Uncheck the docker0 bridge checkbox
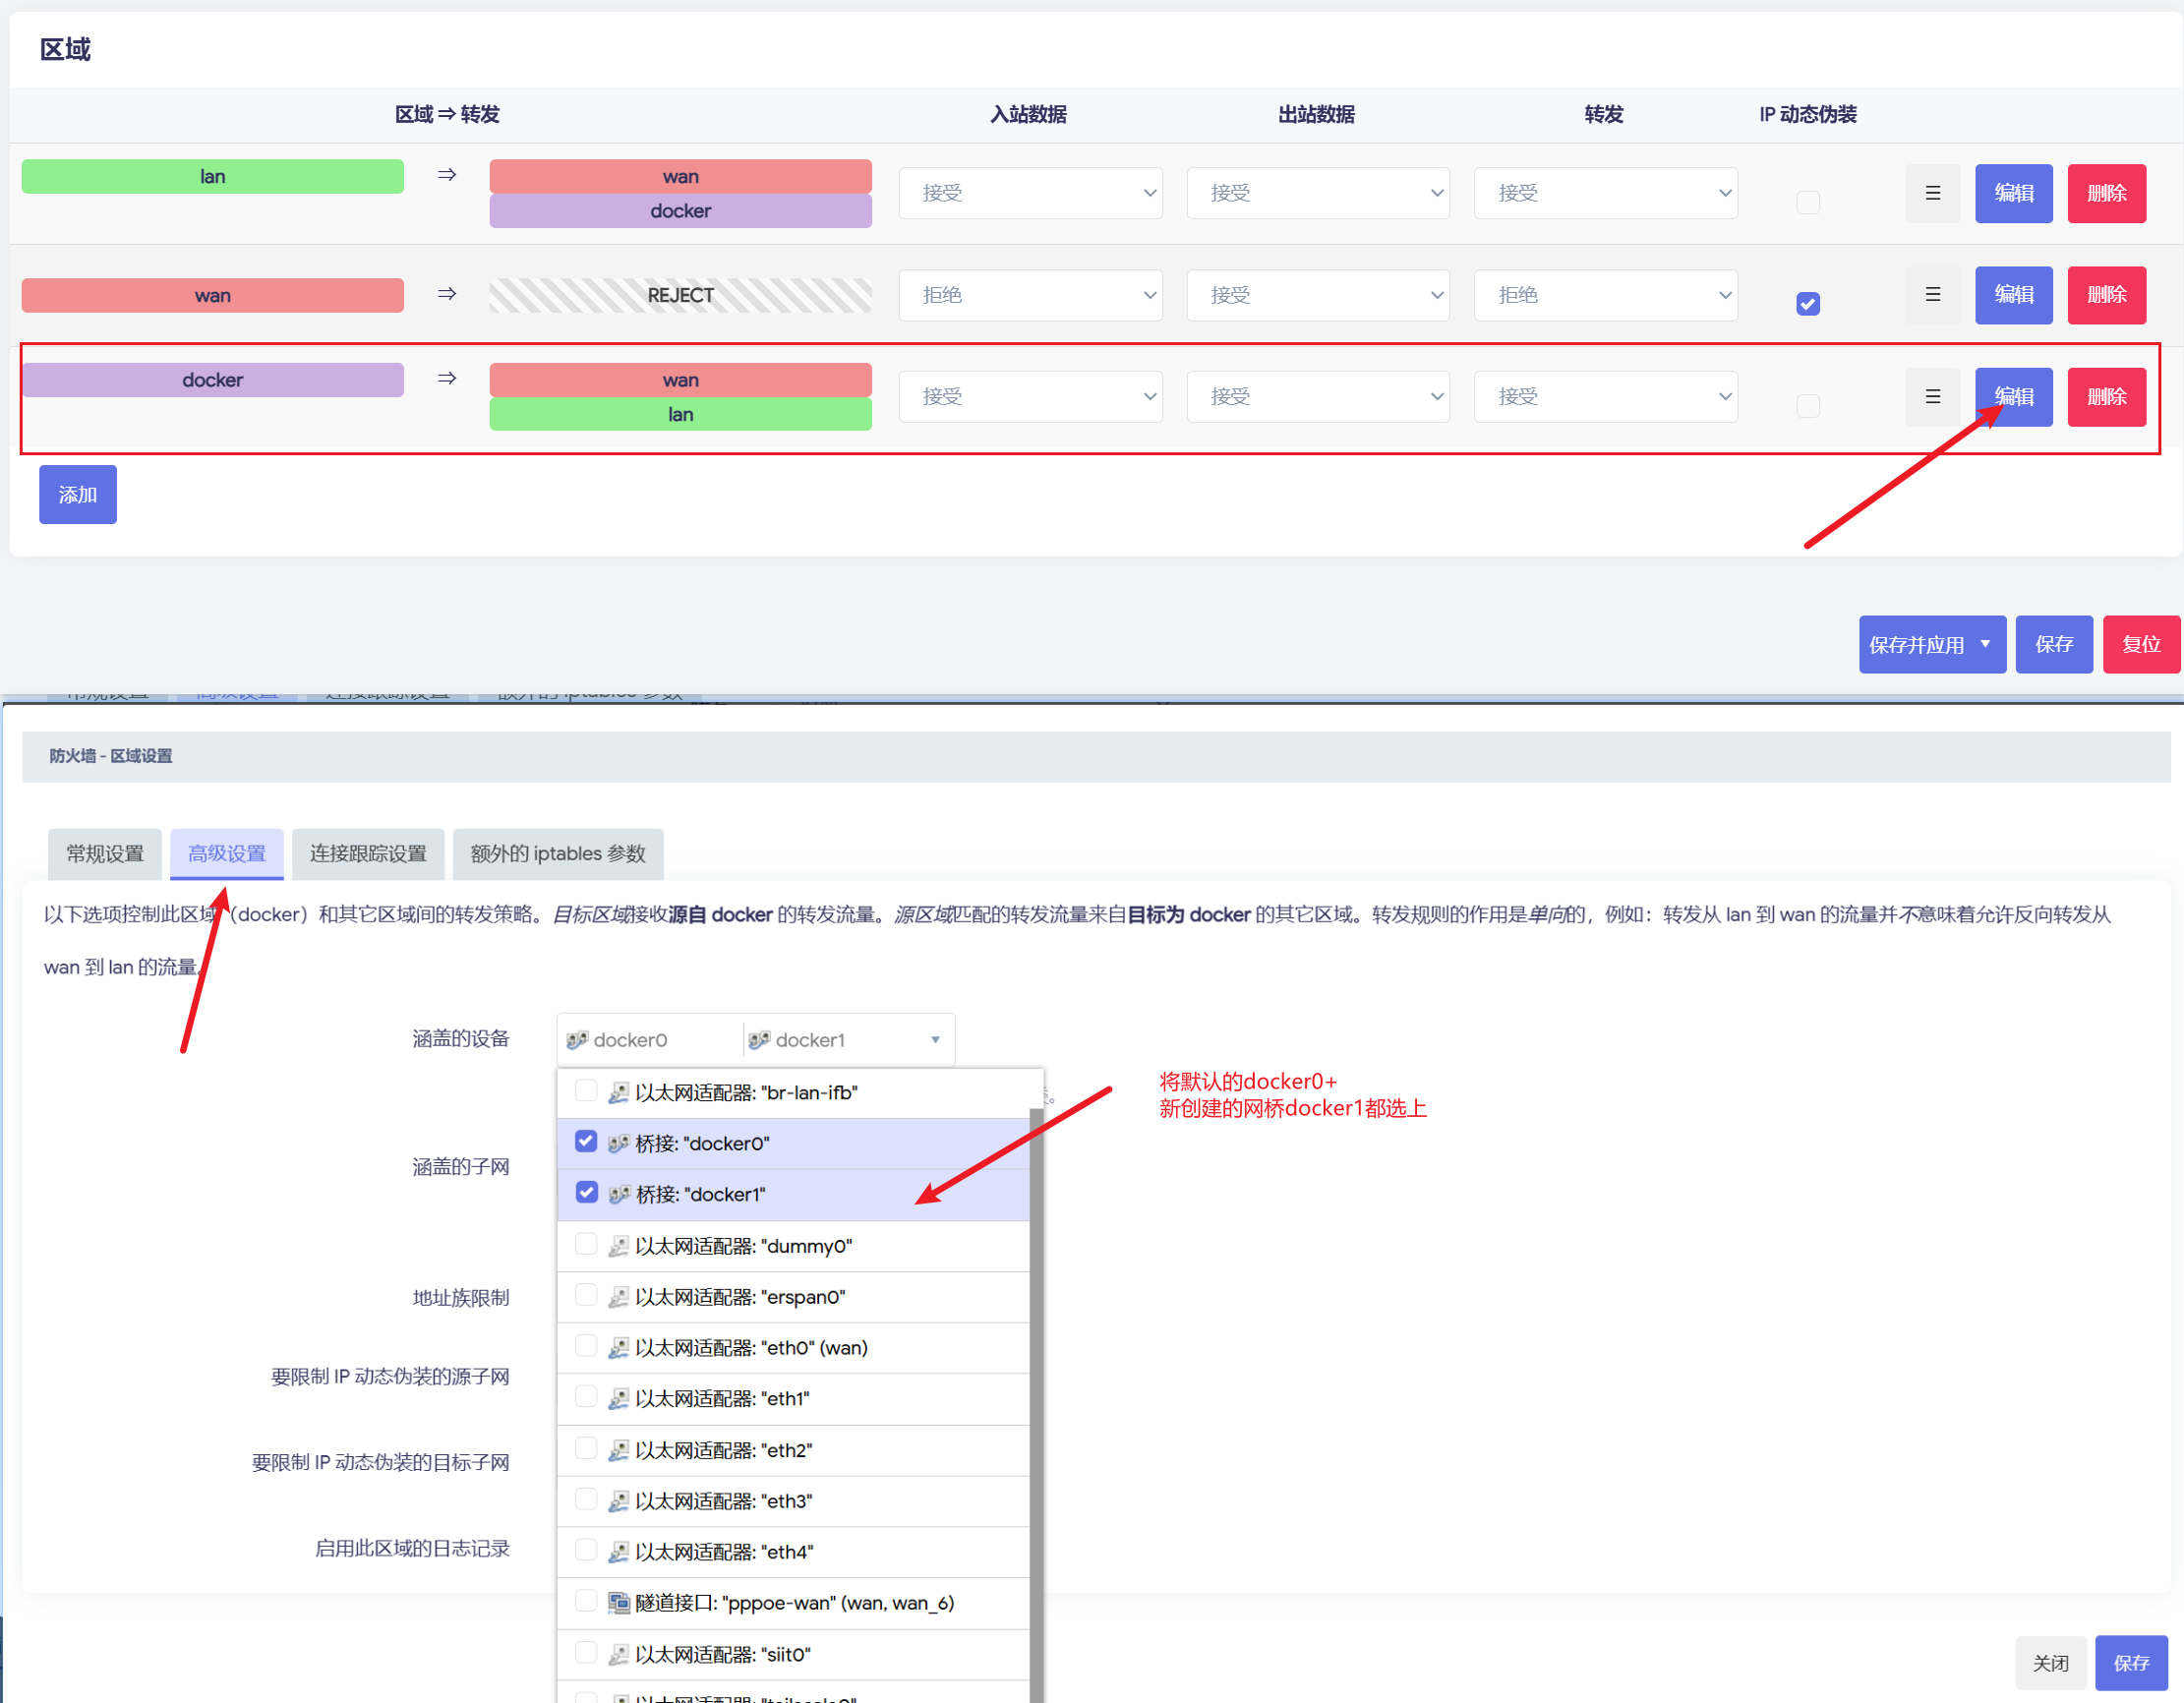 [586, 1141]
